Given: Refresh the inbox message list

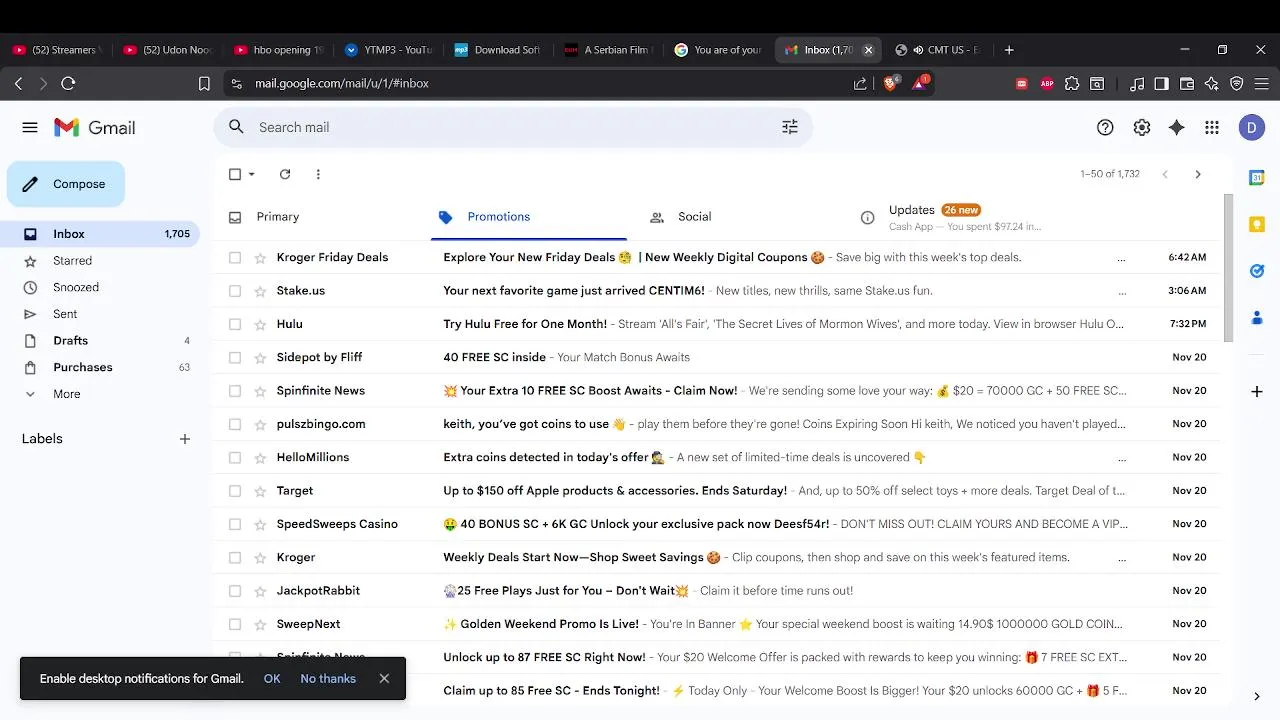Looking at the screenshot, I should pos(285,174).
